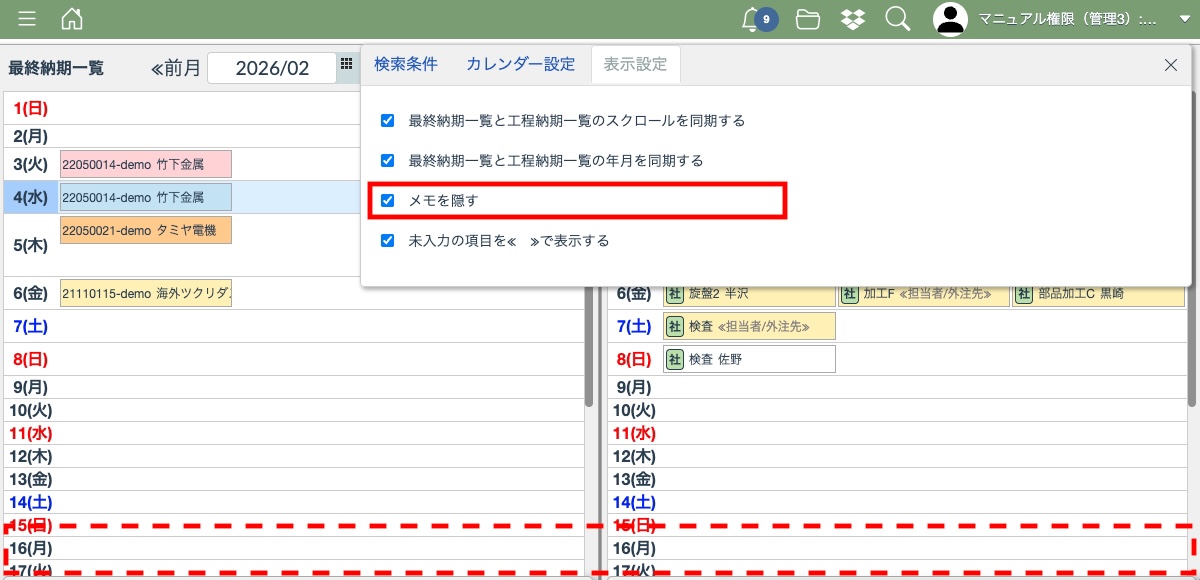Uncheck scroll sync checkbox
Viewport: 1200px width, 580px height.
tap(388, 120)
